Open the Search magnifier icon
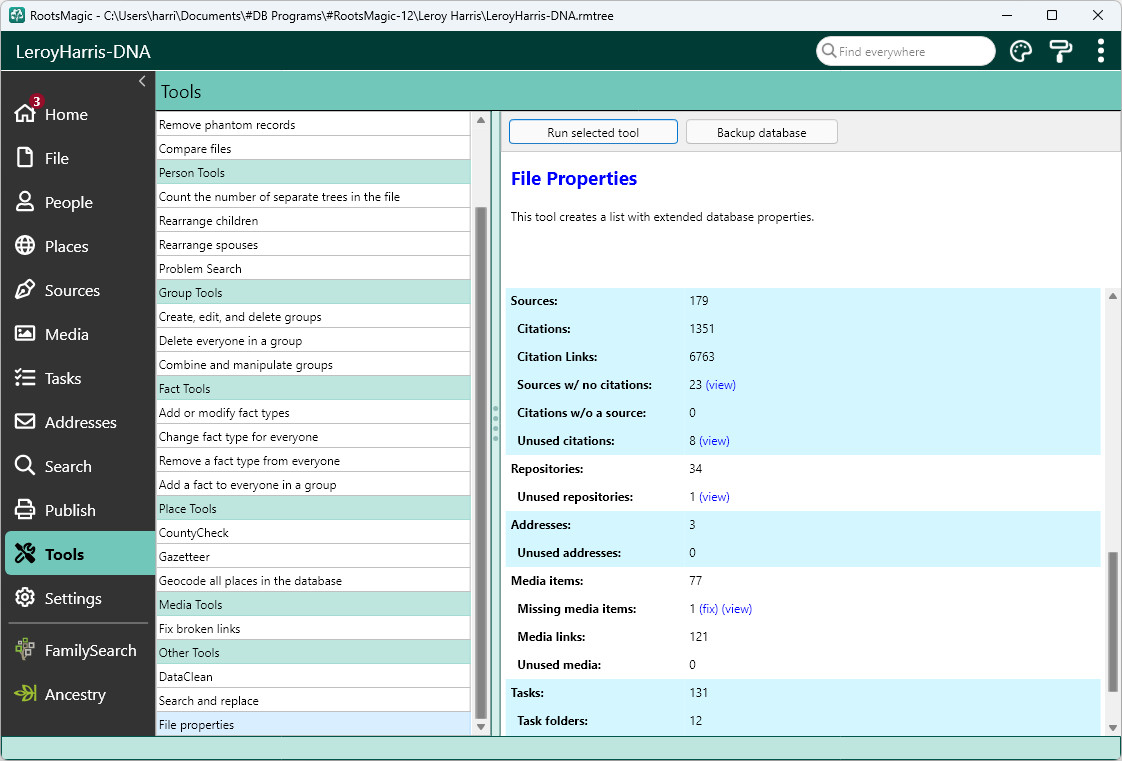Image resolution: width=1122 pixels, height=761 pixels. (25, 466)
